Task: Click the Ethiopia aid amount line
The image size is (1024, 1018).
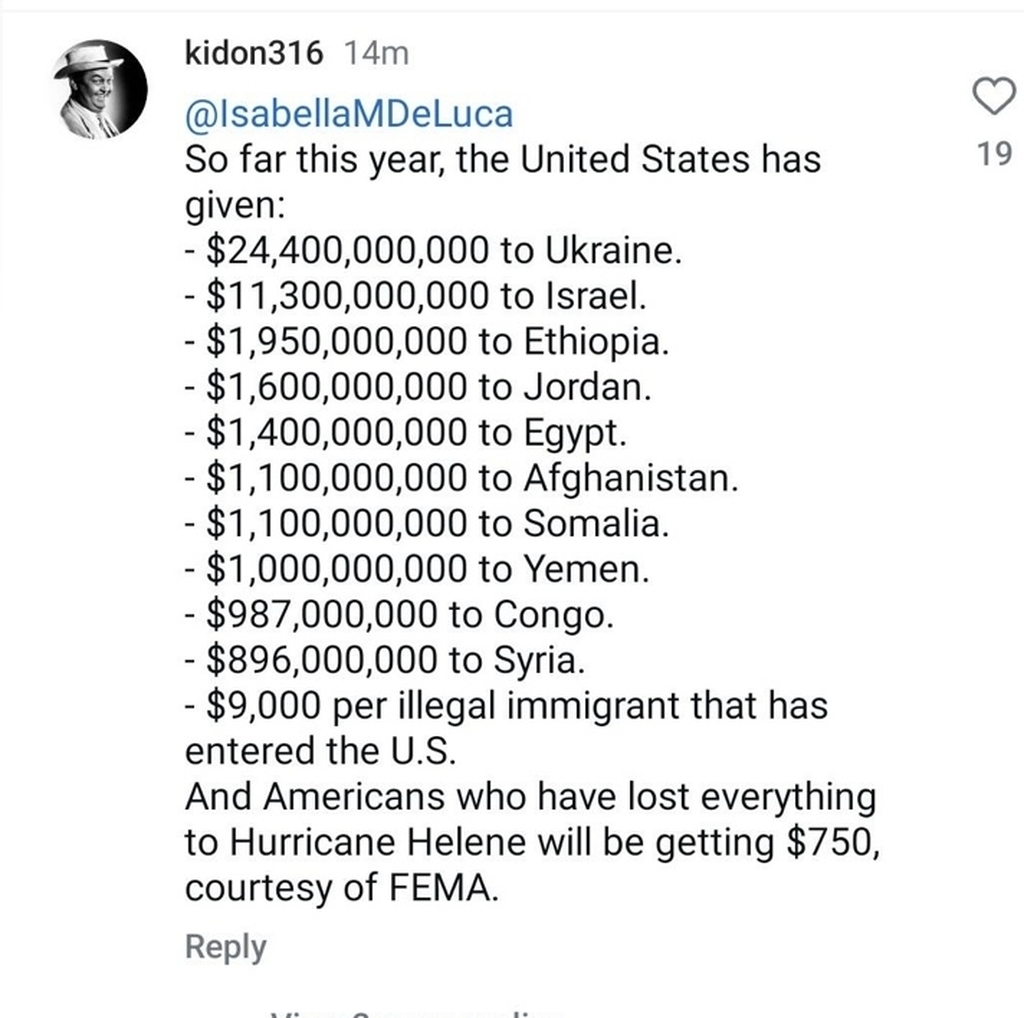Action: pos(427,342)
